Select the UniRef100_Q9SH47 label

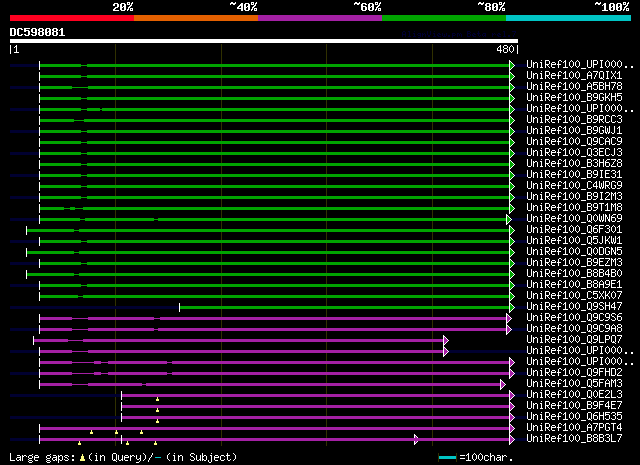click(x=574, y=307)
